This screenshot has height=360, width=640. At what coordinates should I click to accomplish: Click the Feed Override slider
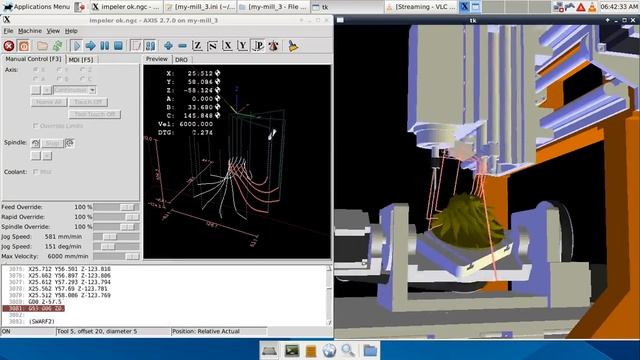click(116, 207)
